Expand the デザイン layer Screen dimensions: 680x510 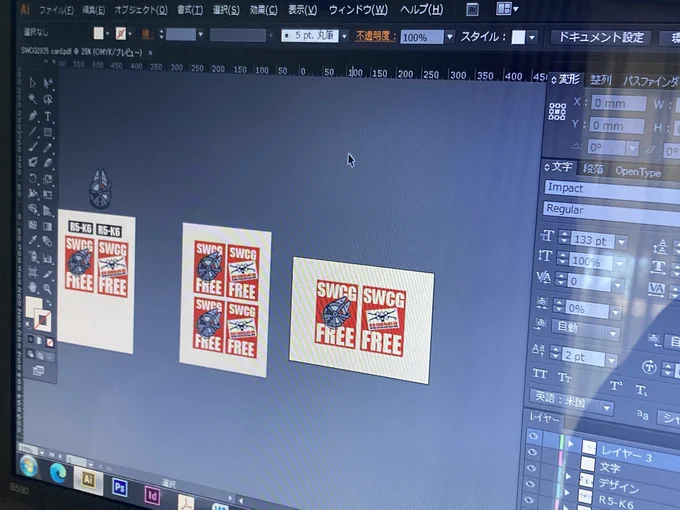[569, 476]
